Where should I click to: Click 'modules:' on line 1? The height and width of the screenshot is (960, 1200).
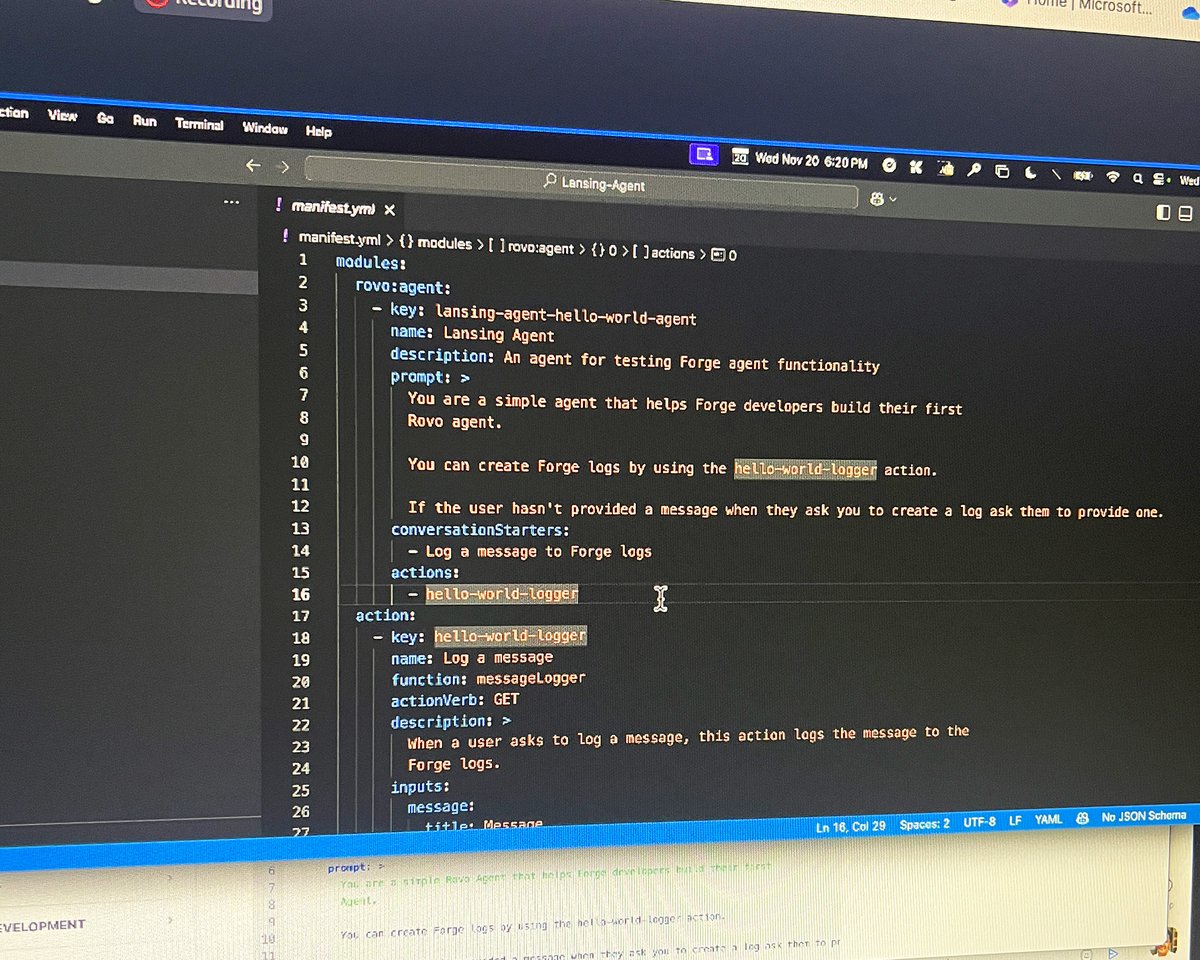click(370, 263)
